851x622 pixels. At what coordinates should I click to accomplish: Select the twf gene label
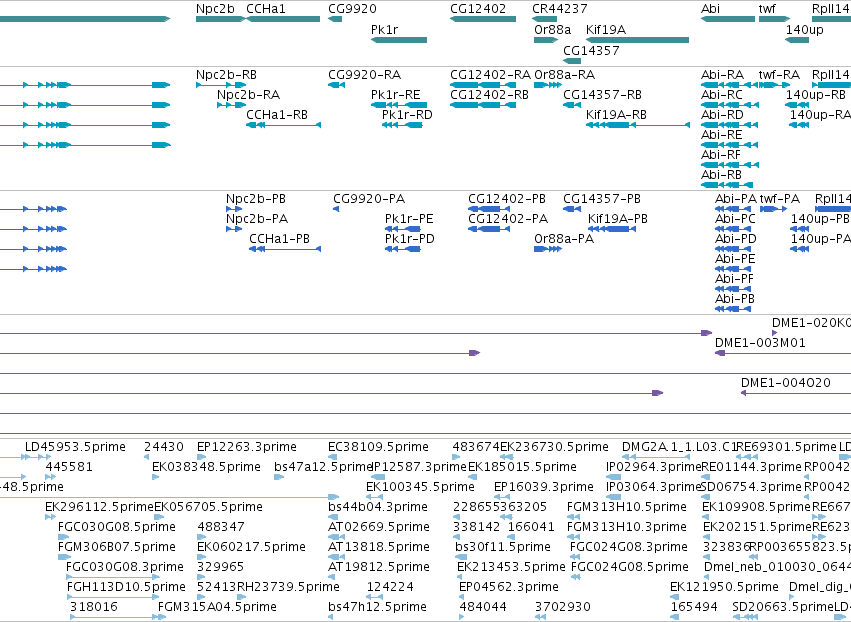(767, 9)
